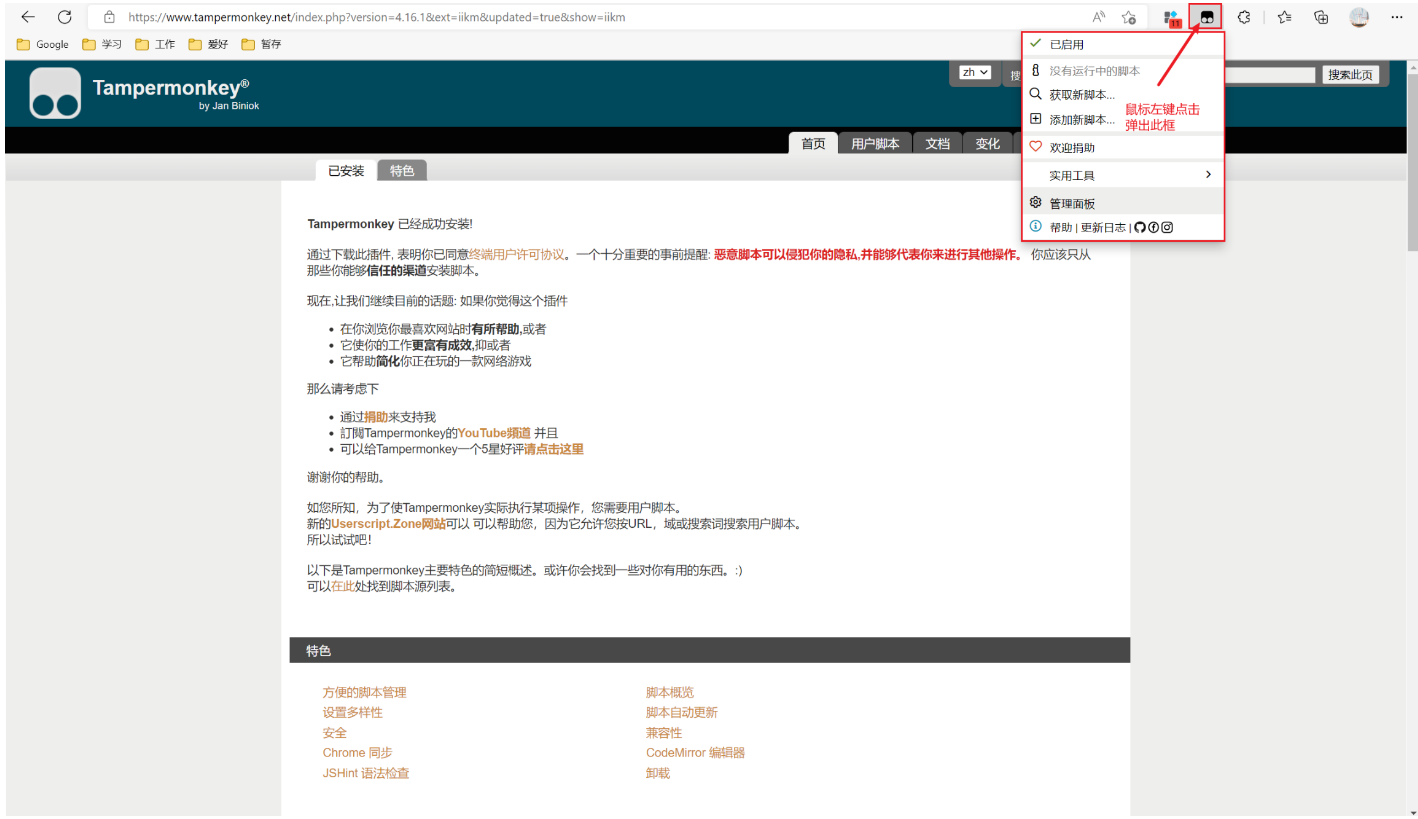Click the 'by Jan Biniok' header text
The width and height of the screenshot is (1418, 819).
(x=229, y=106)
